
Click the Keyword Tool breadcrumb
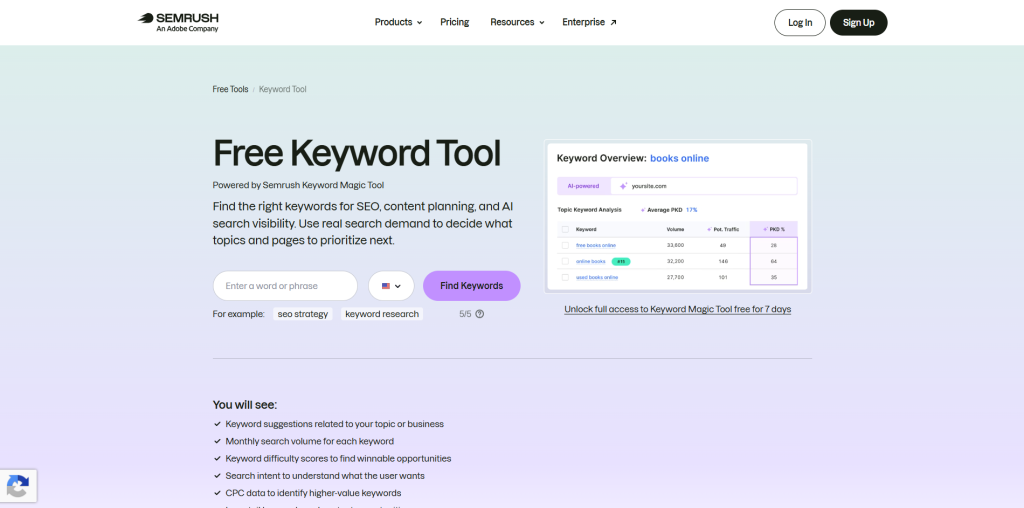(283, 89)
